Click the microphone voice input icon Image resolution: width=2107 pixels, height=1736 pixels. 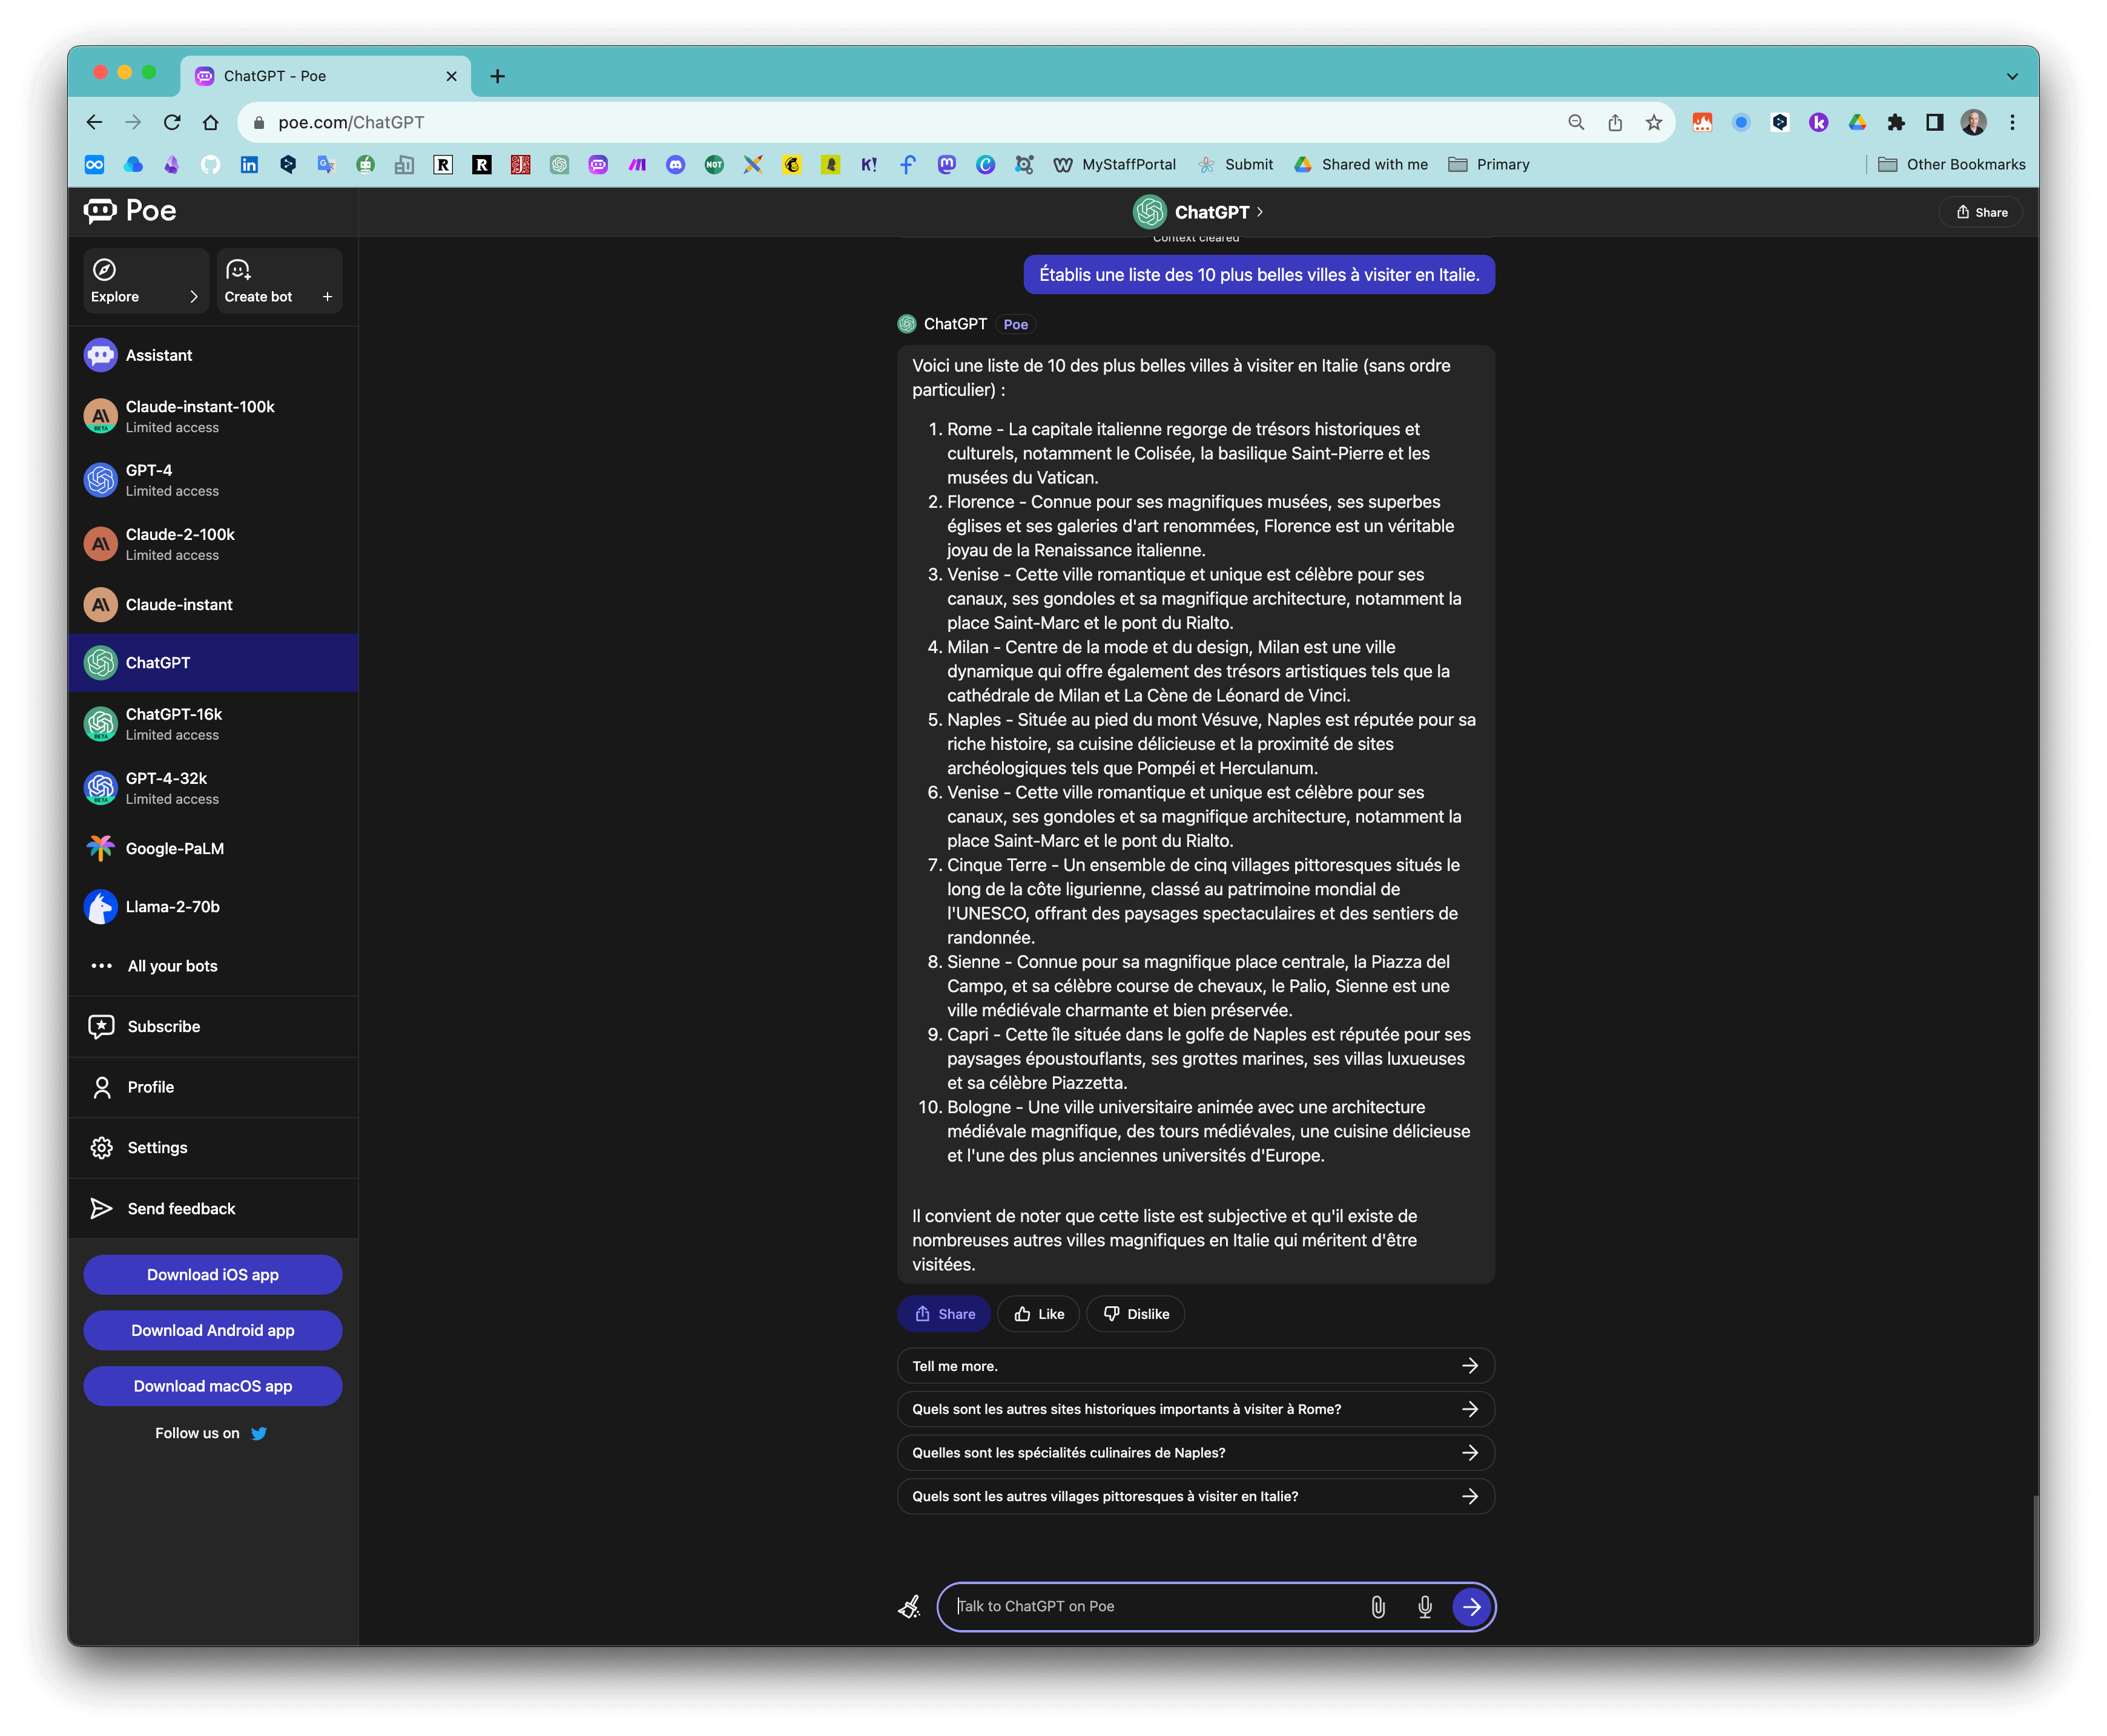1425,1607
